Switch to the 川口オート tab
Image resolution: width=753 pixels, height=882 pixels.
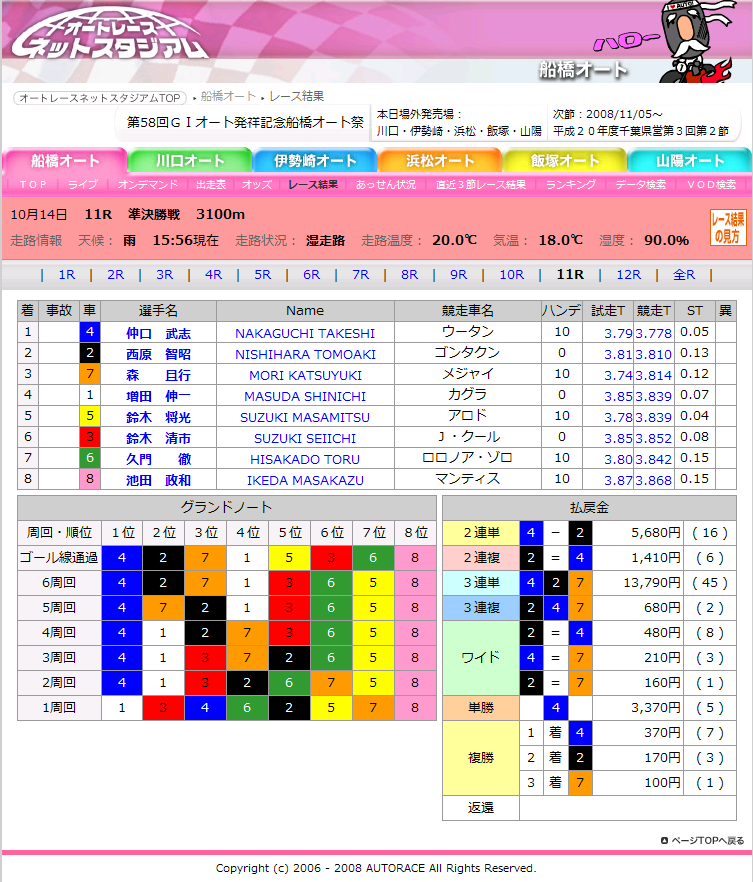(x=190, y=161)
